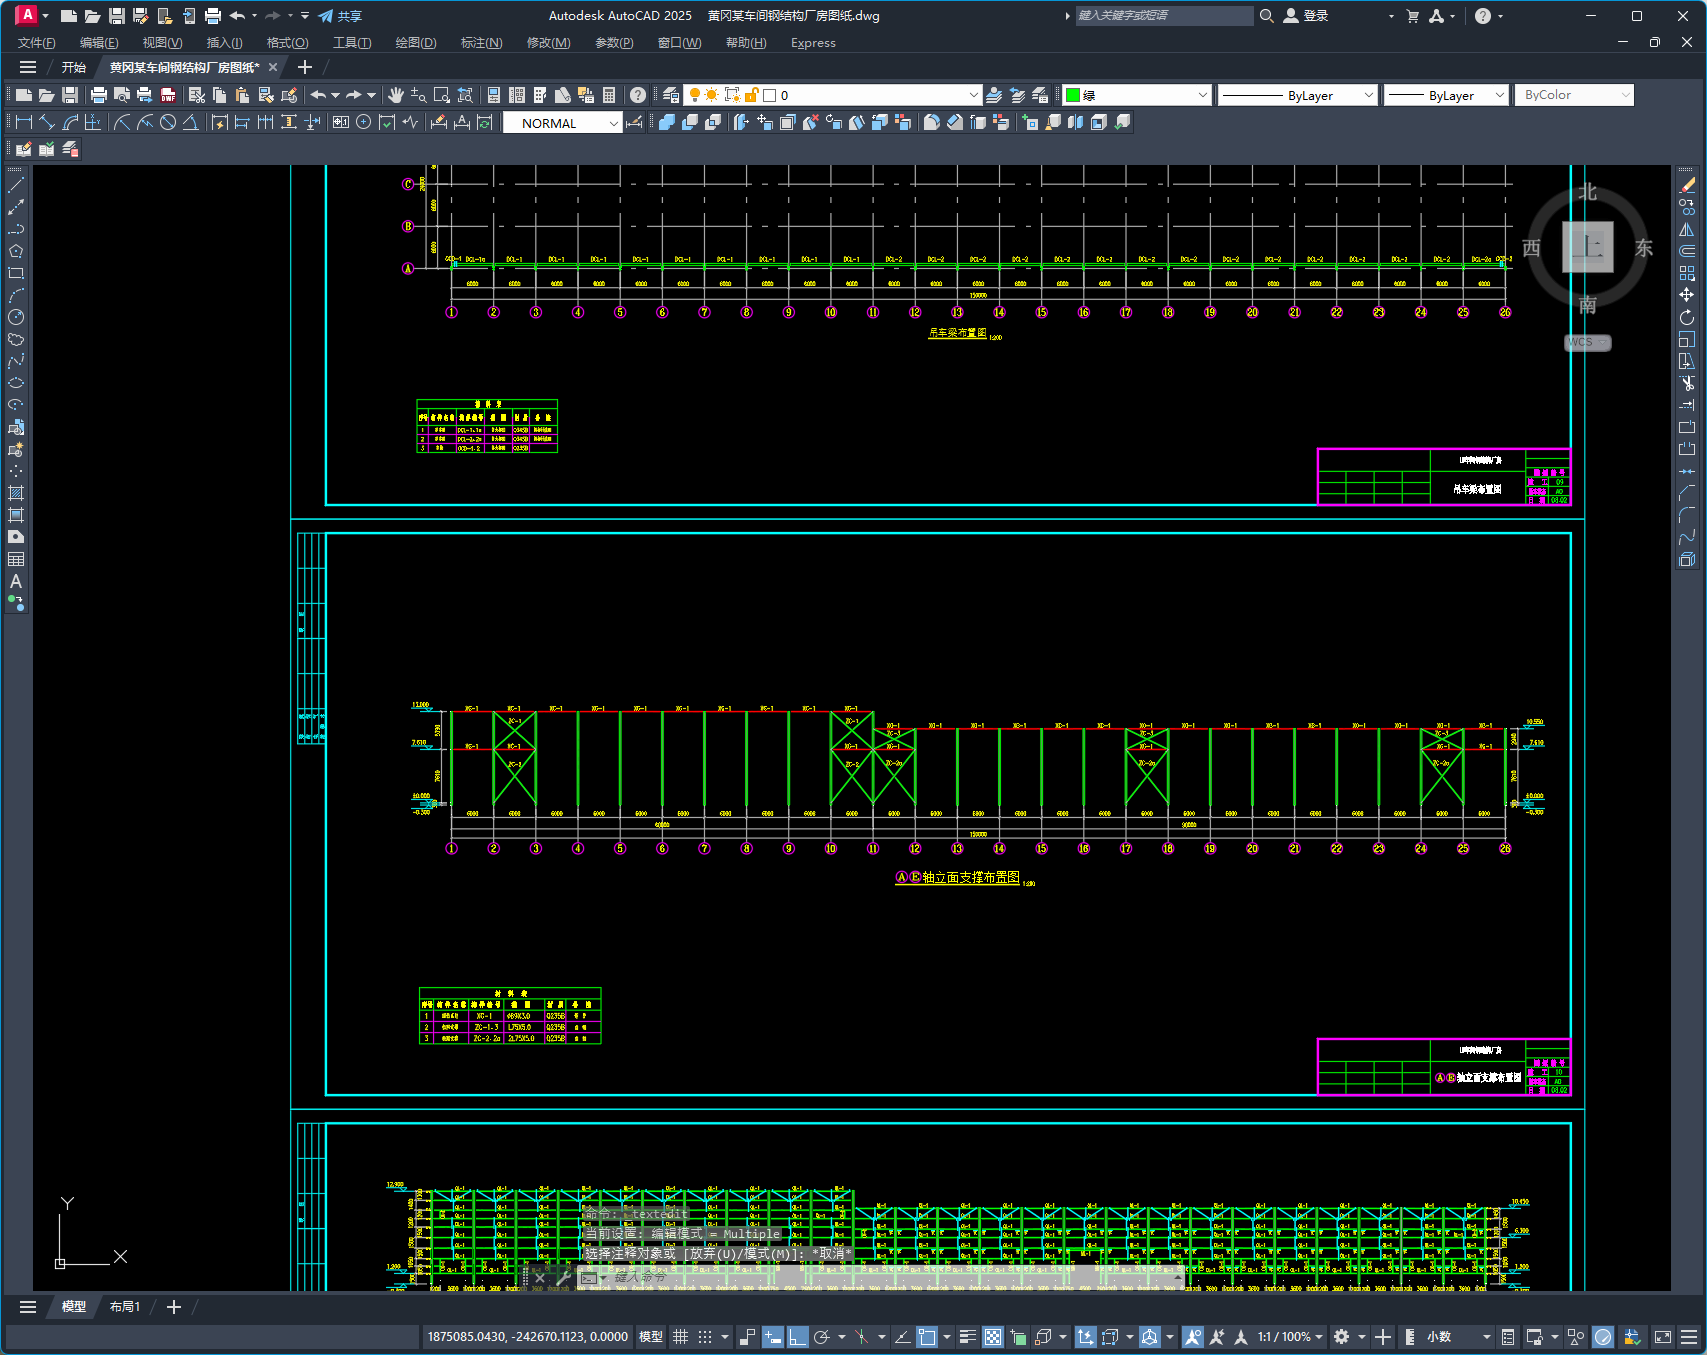Click the Center Mark tool
Viewport: 1707px width, 1355px height.
click(x=364, y=122)
